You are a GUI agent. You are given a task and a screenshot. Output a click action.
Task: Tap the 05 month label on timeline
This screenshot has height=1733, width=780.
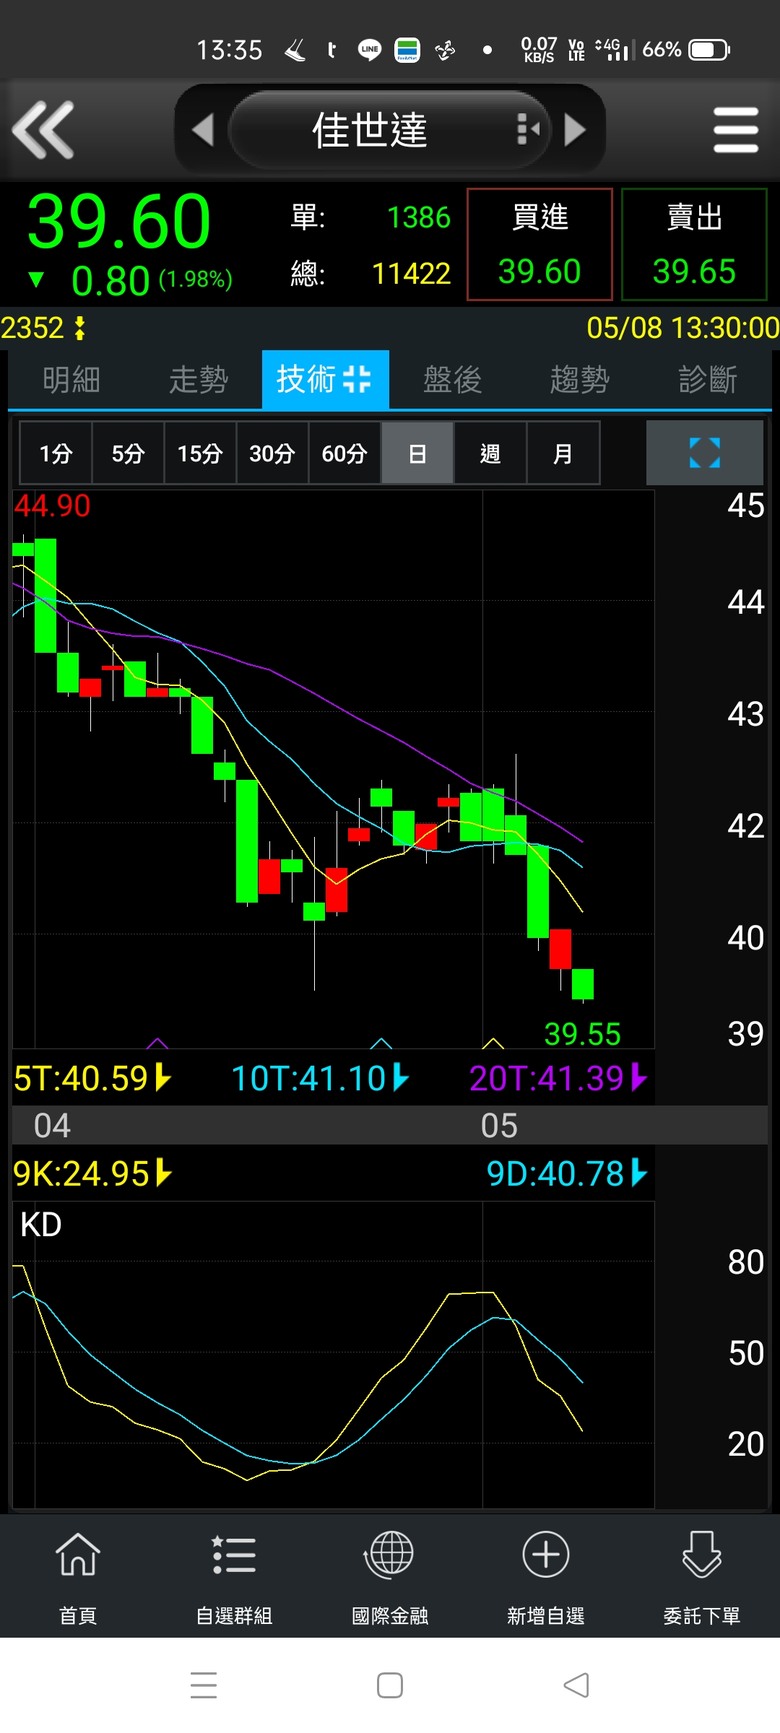(499, 1125)
